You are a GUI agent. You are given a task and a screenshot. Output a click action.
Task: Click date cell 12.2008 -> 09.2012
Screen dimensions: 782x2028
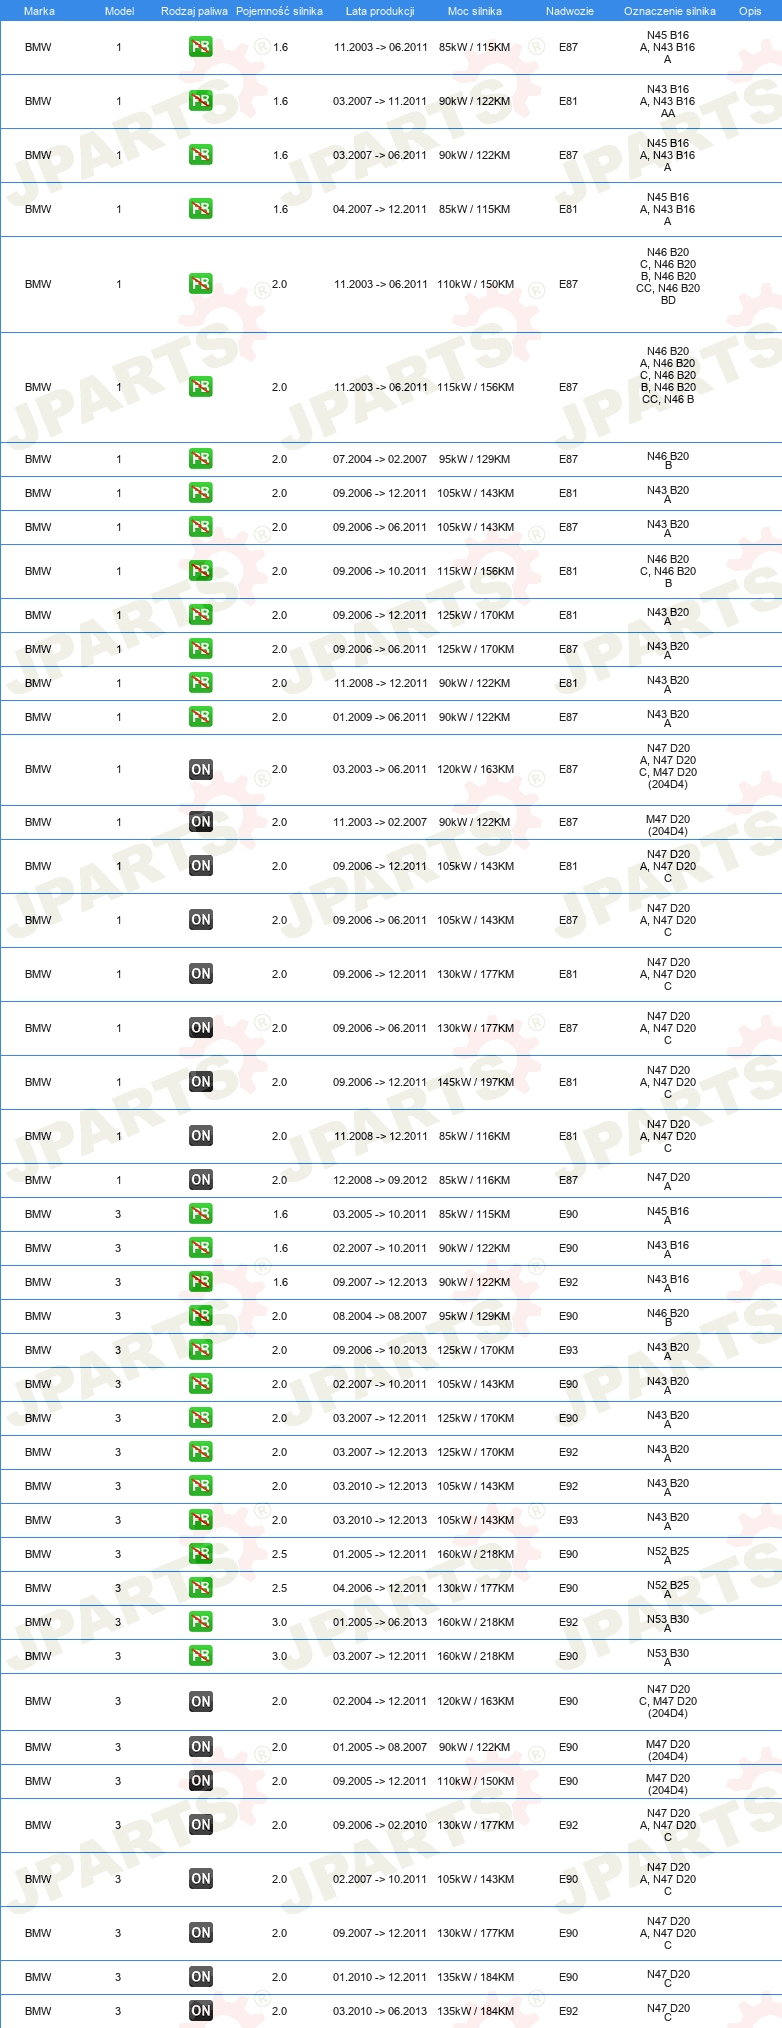pos(380,1180)
